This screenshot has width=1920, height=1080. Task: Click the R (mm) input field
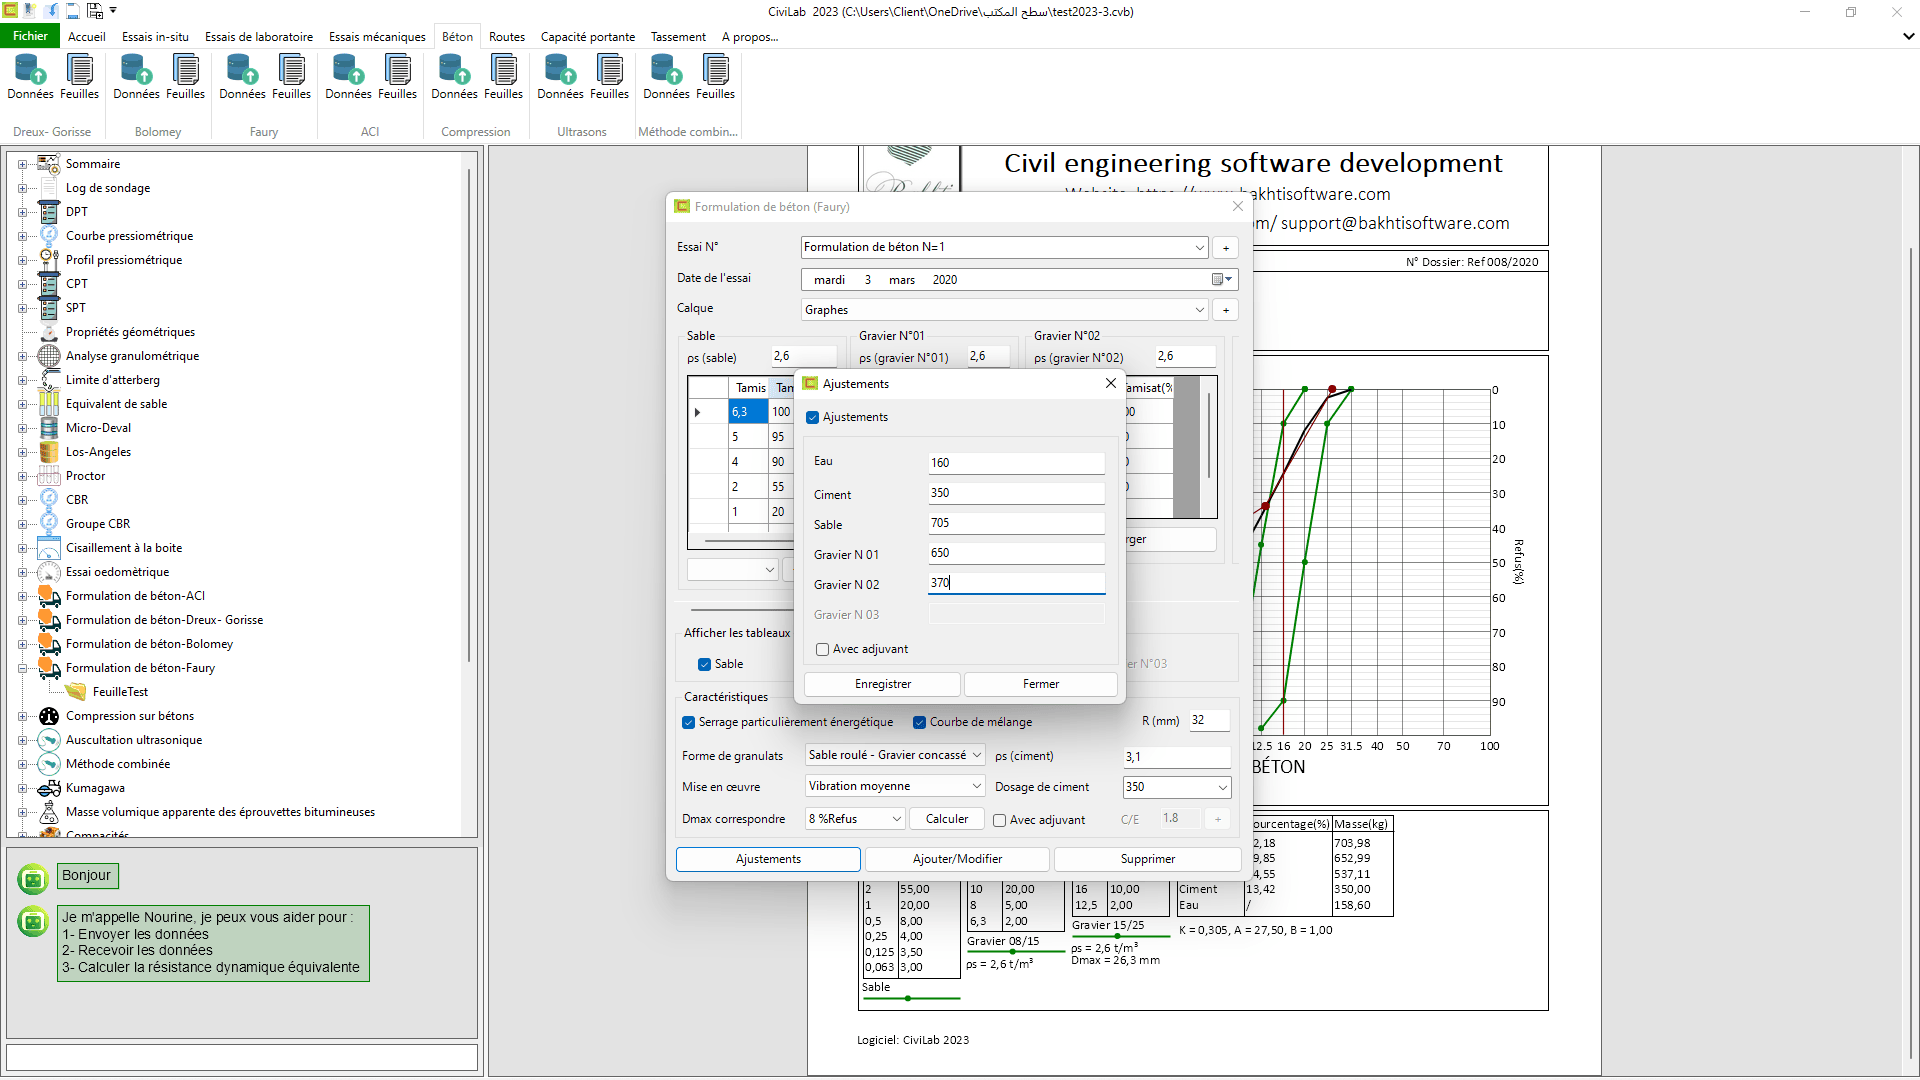[x=1208, y=721]
